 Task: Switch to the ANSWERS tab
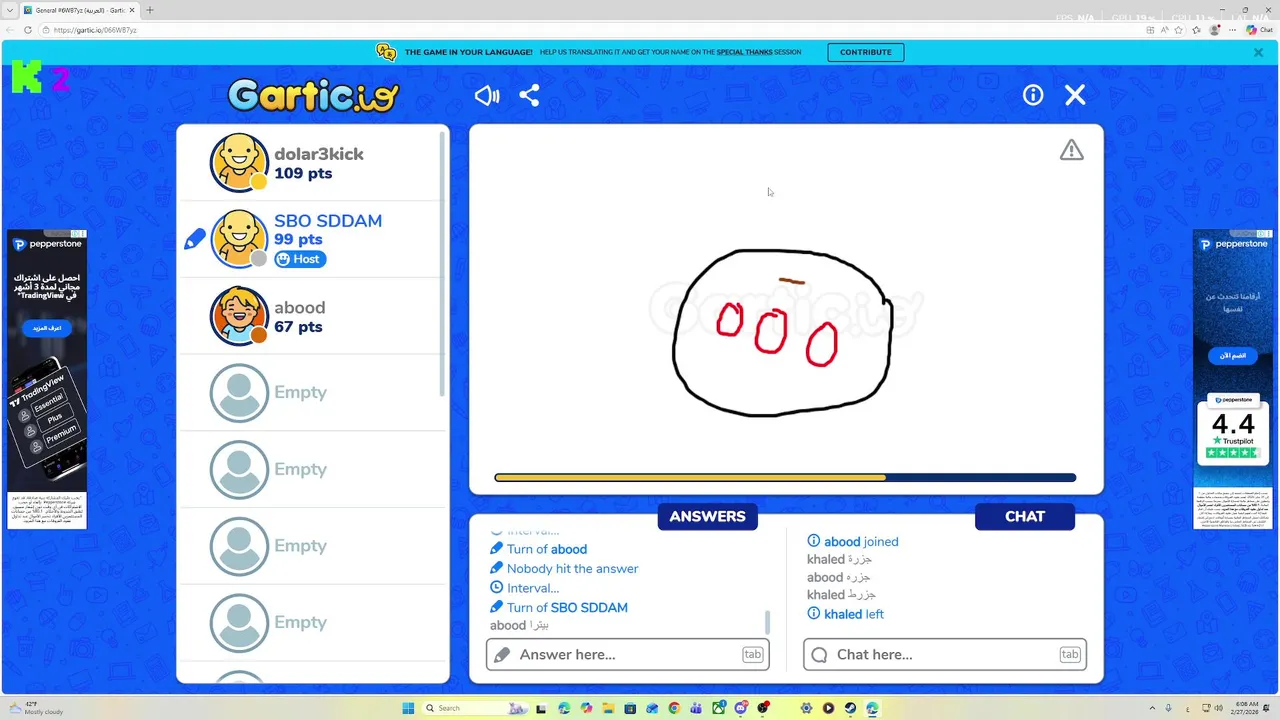[708, 516]
